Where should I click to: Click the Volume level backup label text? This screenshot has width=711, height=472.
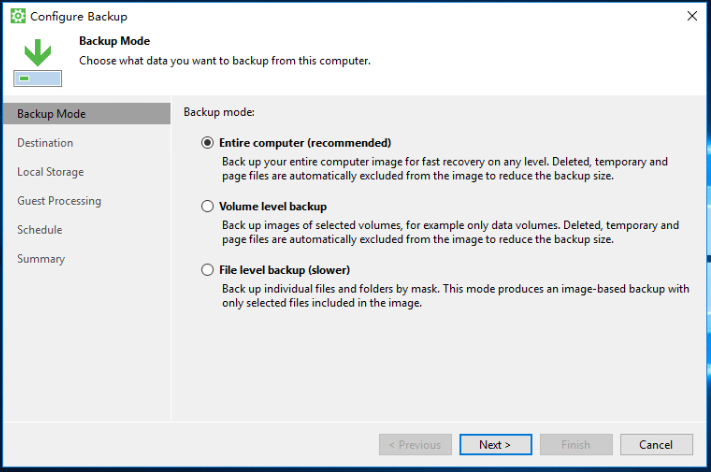click(x=273, y=206)
